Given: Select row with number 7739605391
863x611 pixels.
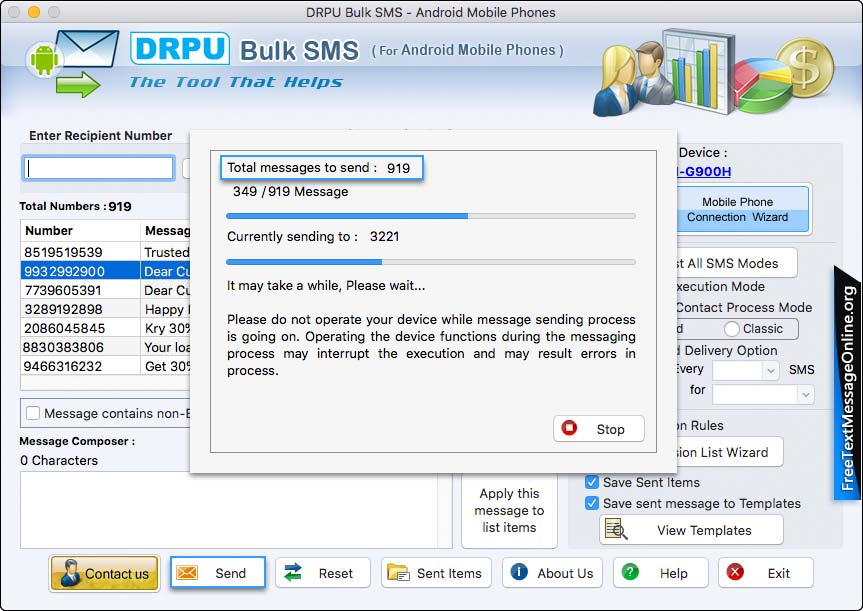Looking at the screenshot, I should 105,290.
